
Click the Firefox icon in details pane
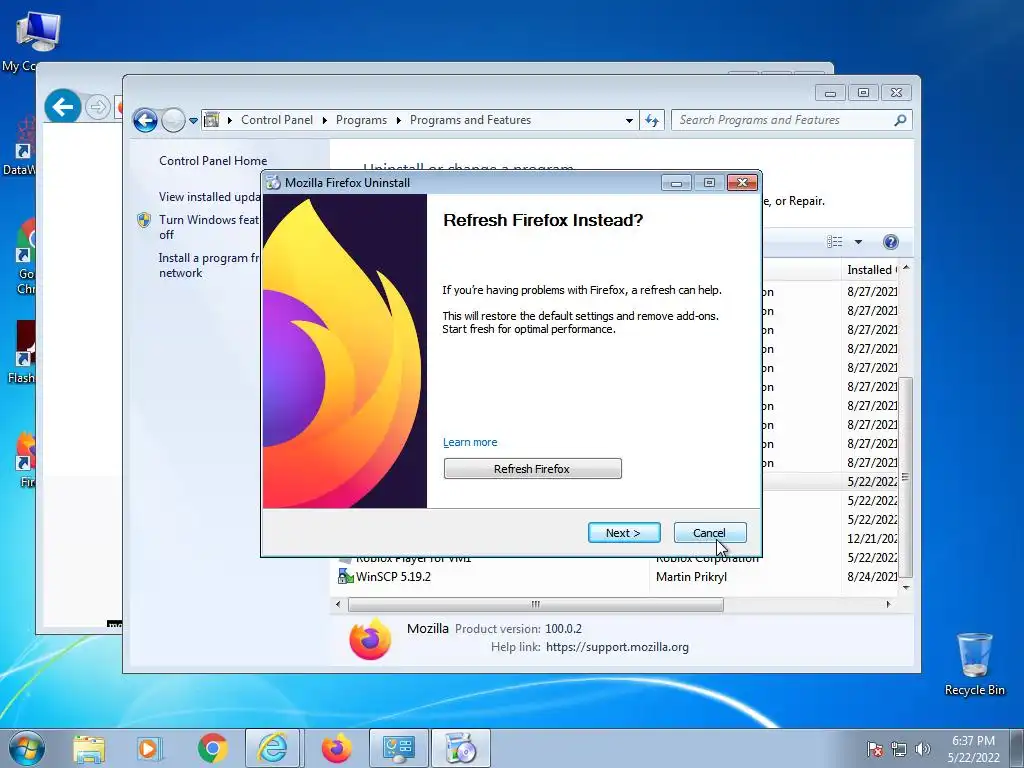click(x=370, y=639)
